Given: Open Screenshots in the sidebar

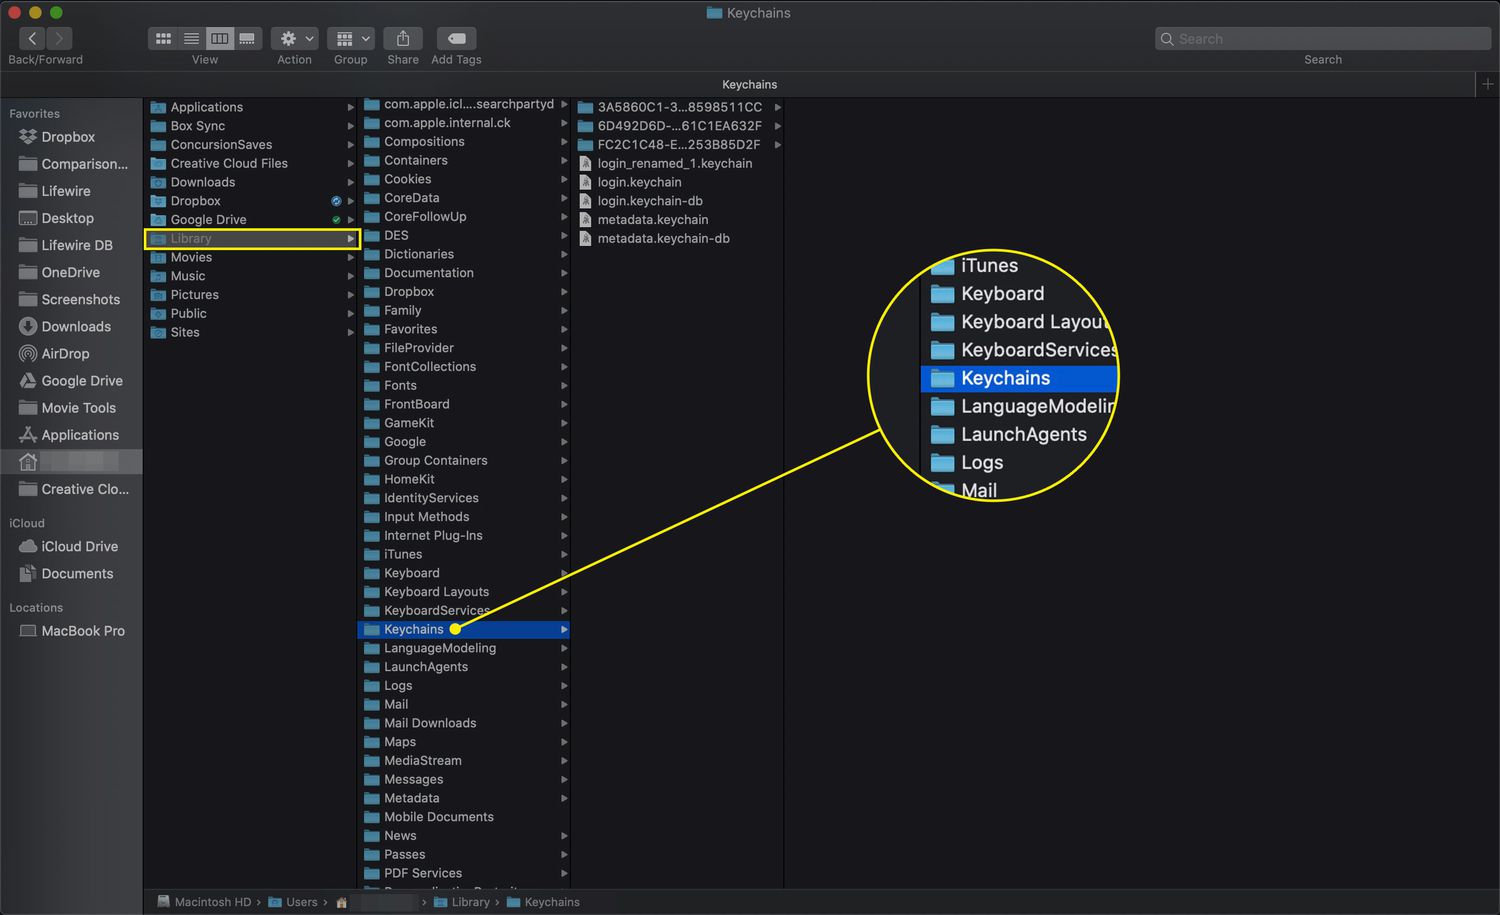Looking at the screenshot, I should coord(71,299).
